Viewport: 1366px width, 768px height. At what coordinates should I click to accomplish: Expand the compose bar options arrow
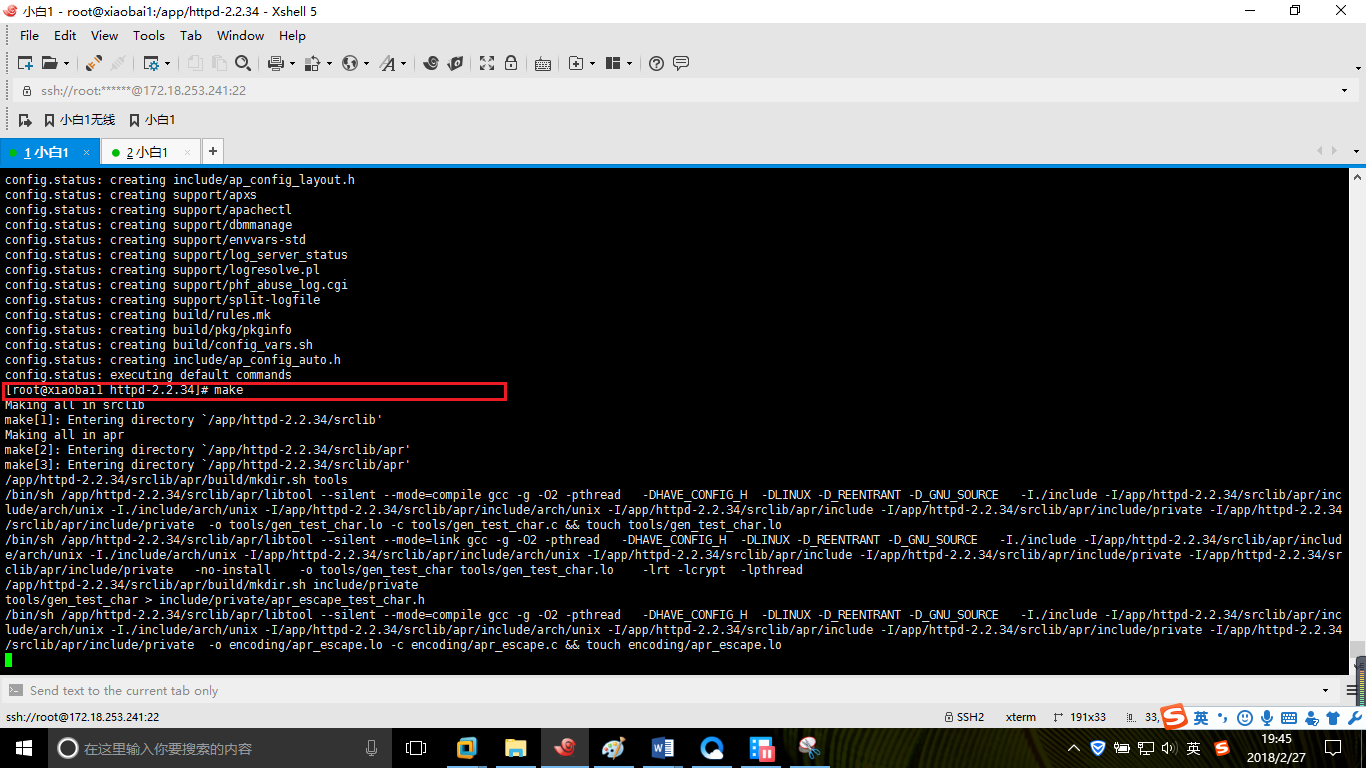pos(1326,690)
